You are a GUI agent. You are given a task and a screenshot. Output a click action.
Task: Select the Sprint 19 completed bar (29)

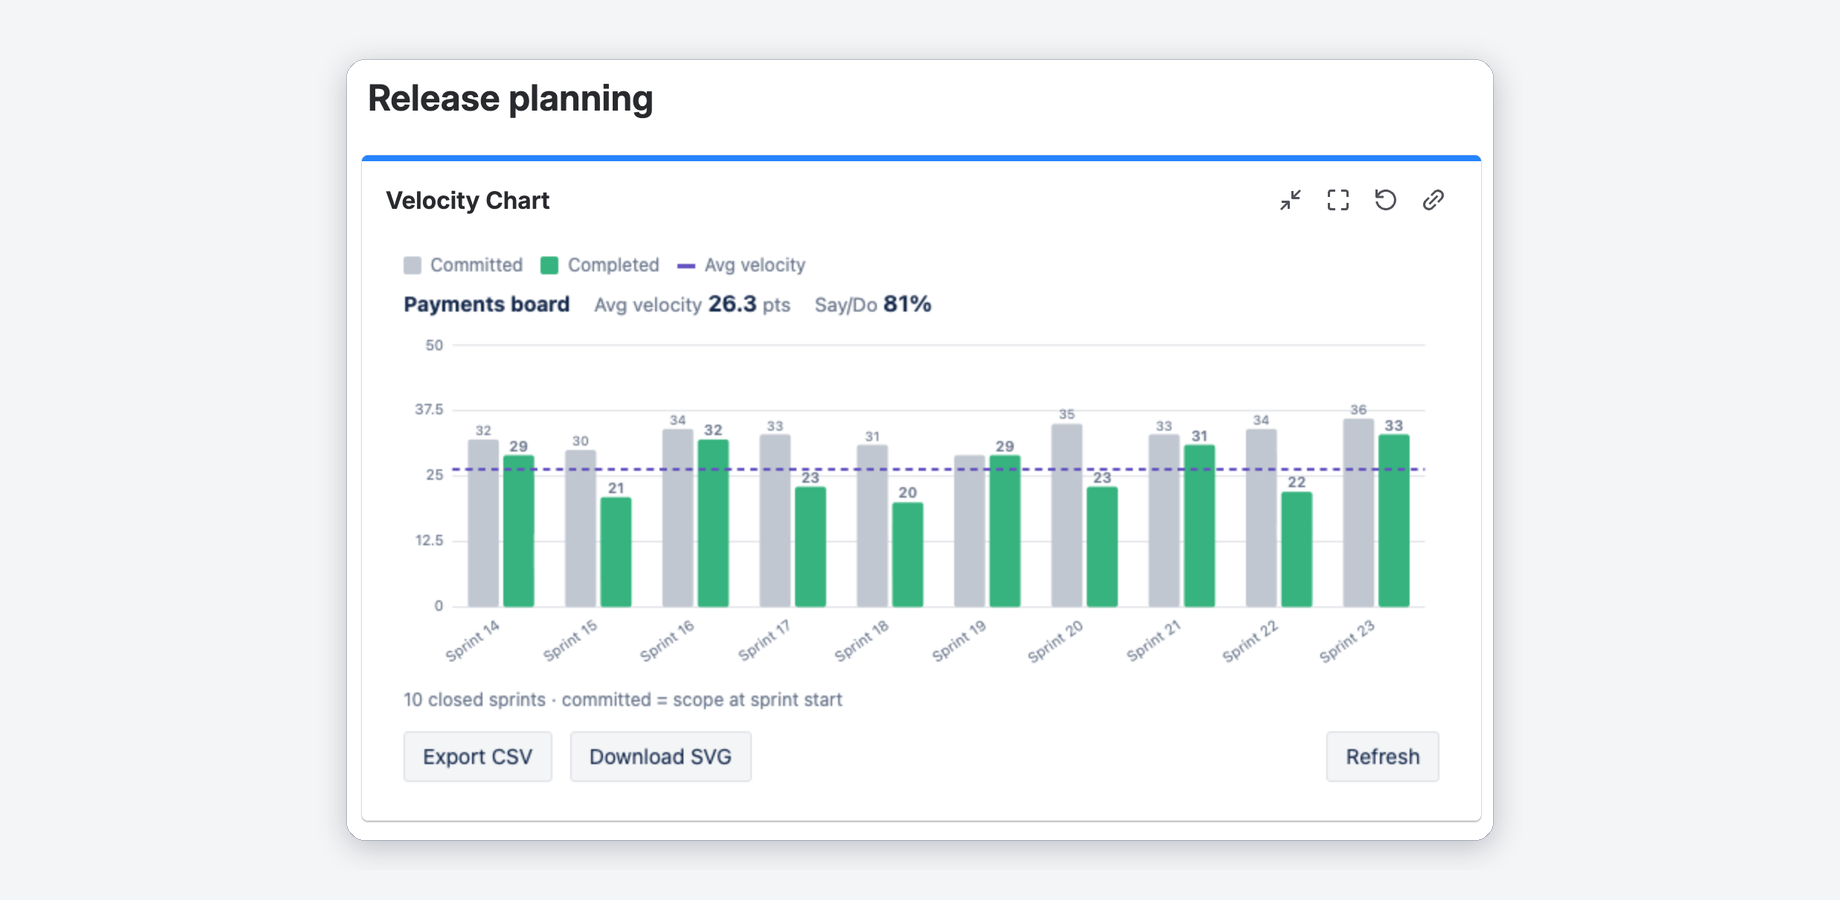click(x=1005, y=531)
